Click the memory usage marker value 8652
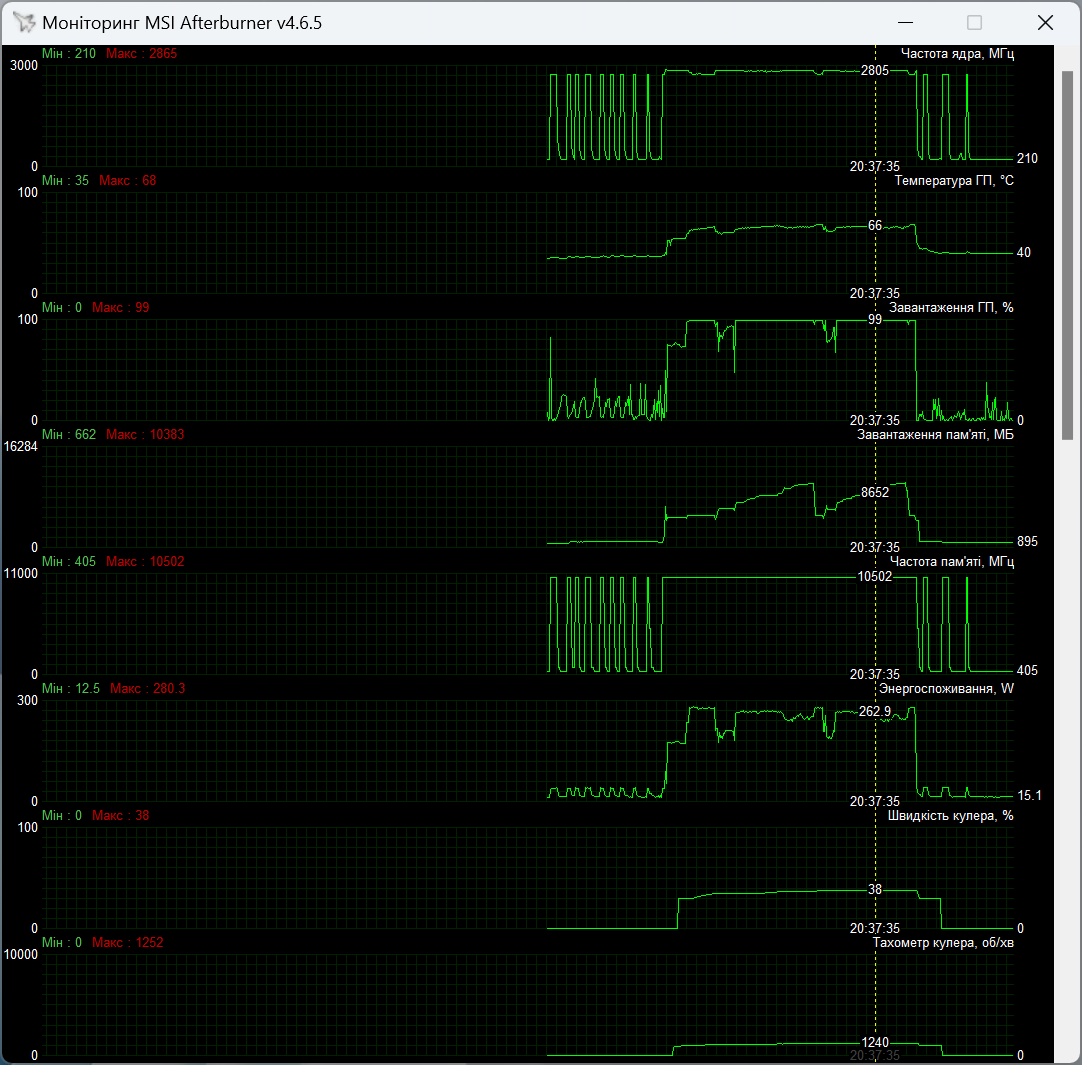This screenshot has width=1082, height=1065. click(874, 492)
